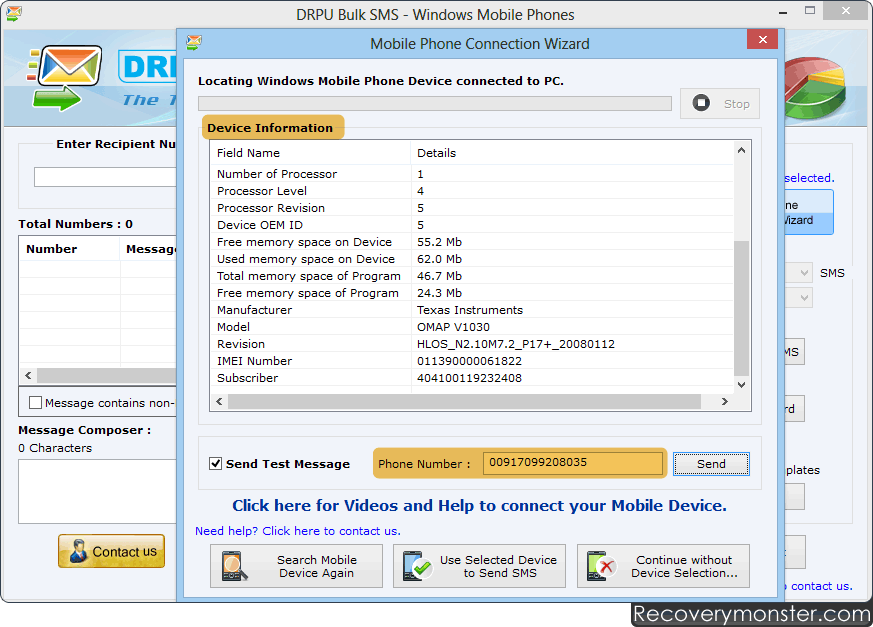Click the vertical scrollbar thumb in device list

(741, 308)
